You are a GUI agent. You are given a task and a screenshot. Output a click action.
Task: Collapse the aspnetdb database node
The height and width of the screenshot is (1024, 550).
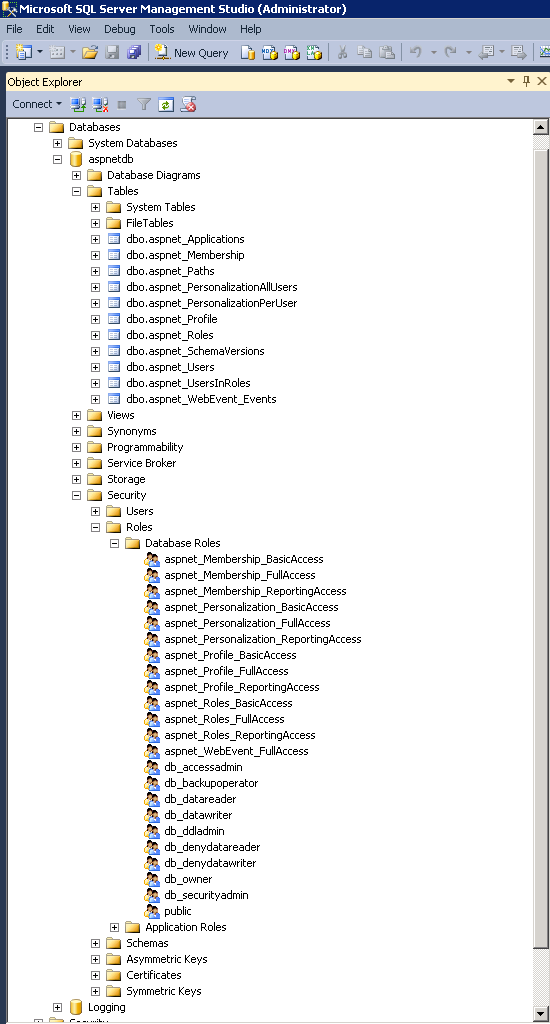57,159
